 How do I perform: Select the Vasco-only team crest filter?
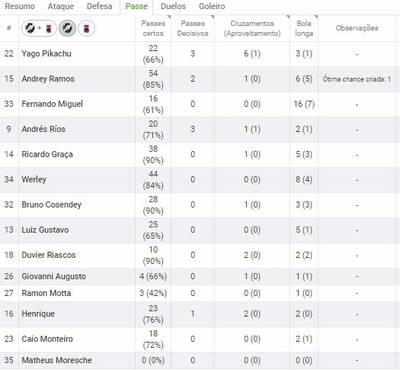tap(67, 28)
